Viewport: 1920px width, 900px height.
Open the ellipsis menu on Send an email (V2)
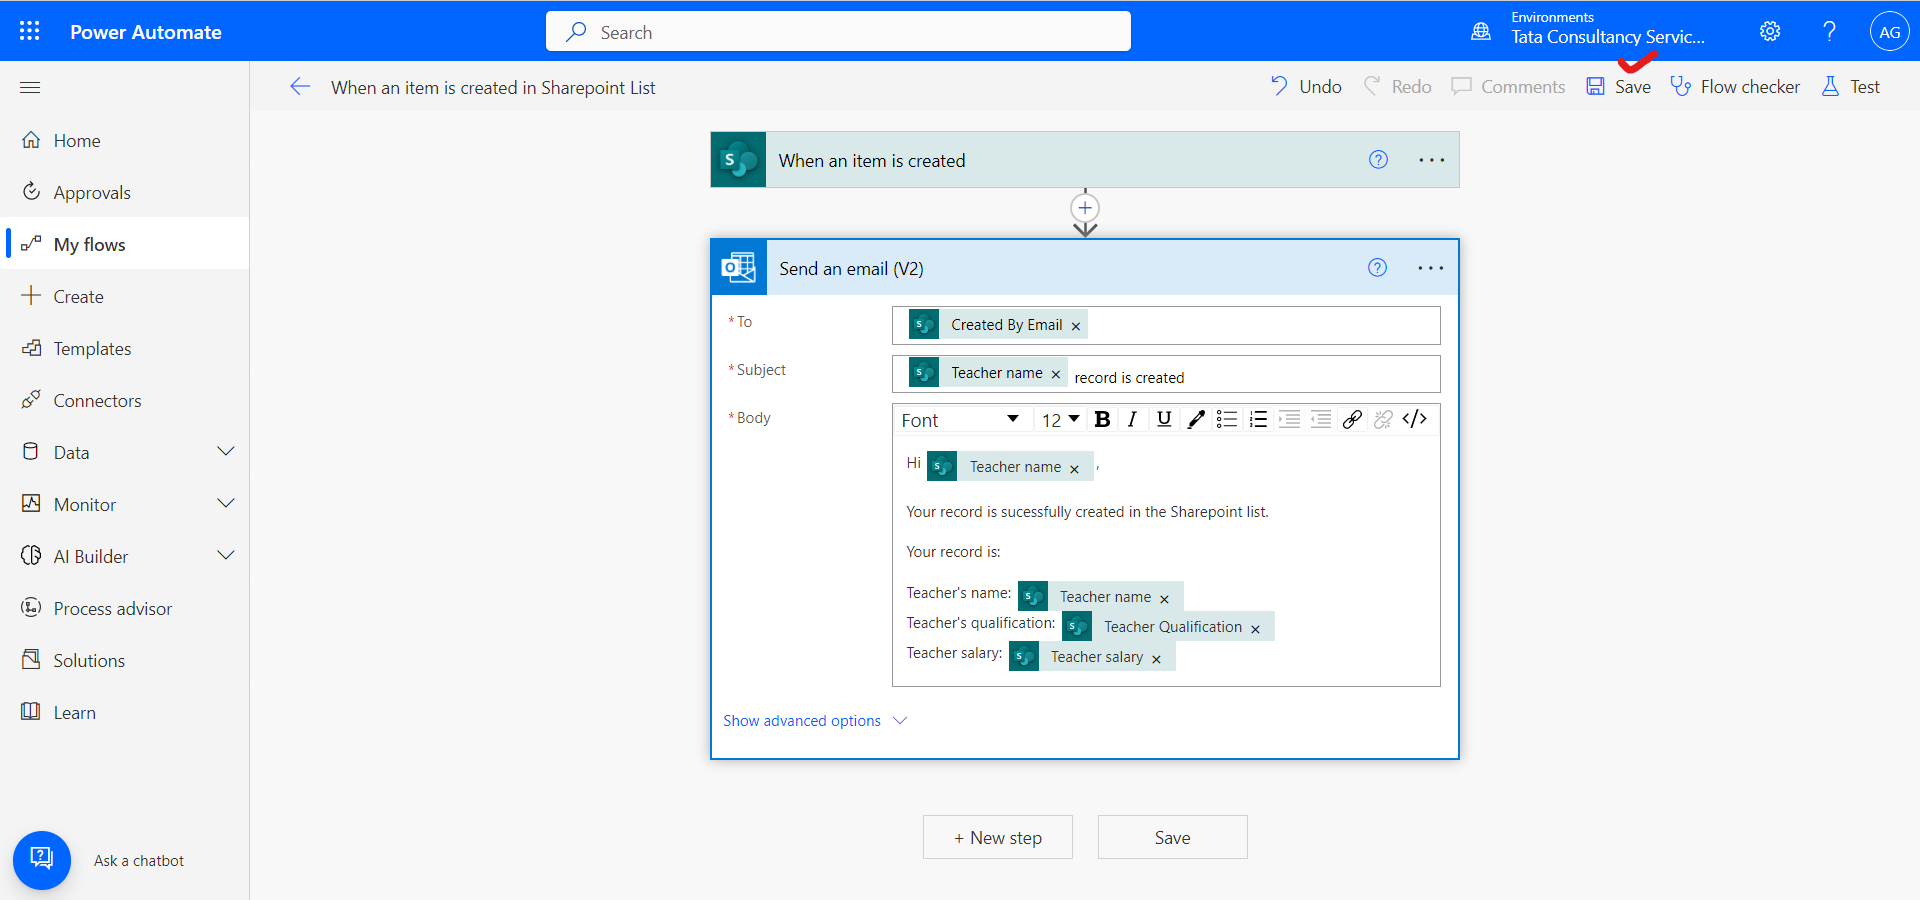pos(1431,268)
